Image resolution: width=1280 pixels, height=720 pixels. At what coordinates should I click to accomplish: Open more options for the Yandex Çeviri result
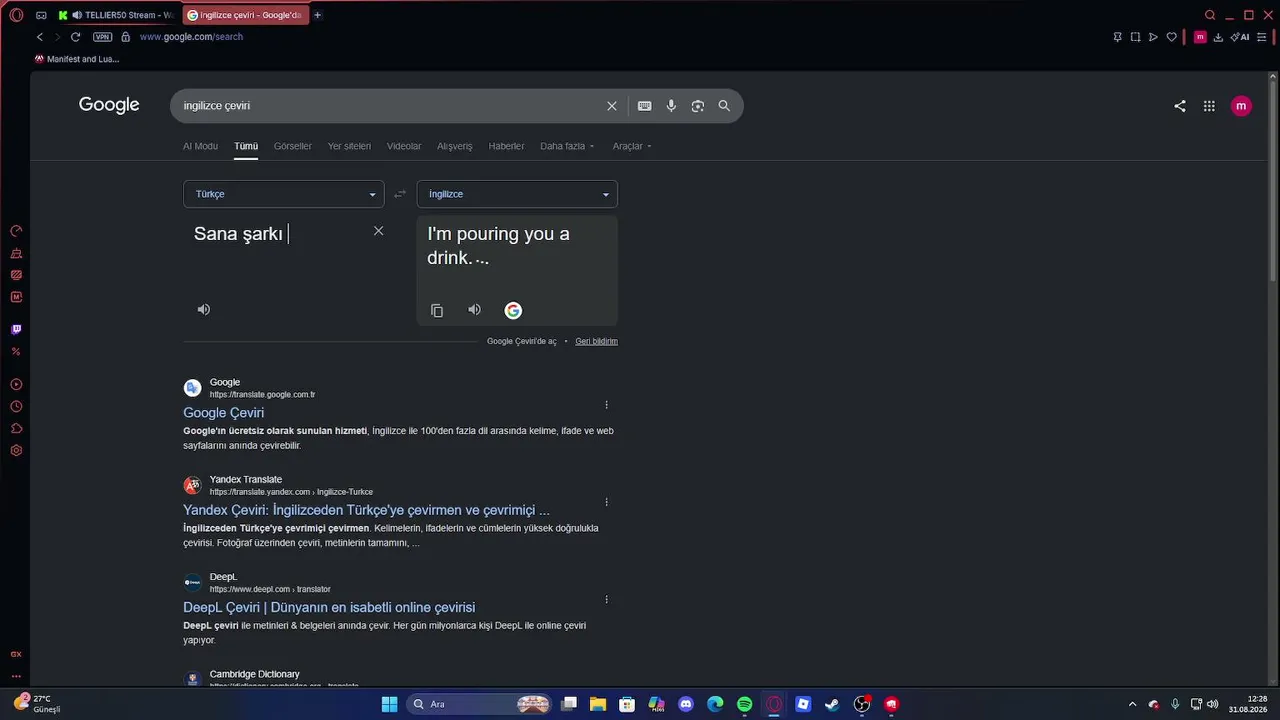coord(606,502)
